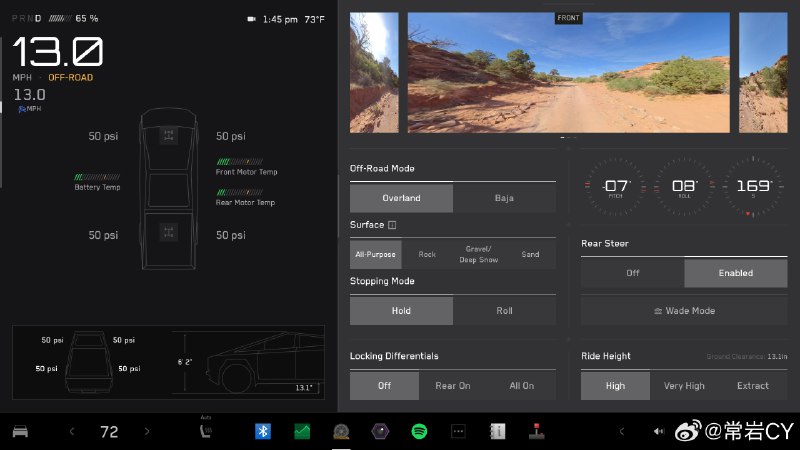Launch Spotify from the bottom bar
The height and width of the screenshot is (450, 800).
tap(419, 432)
